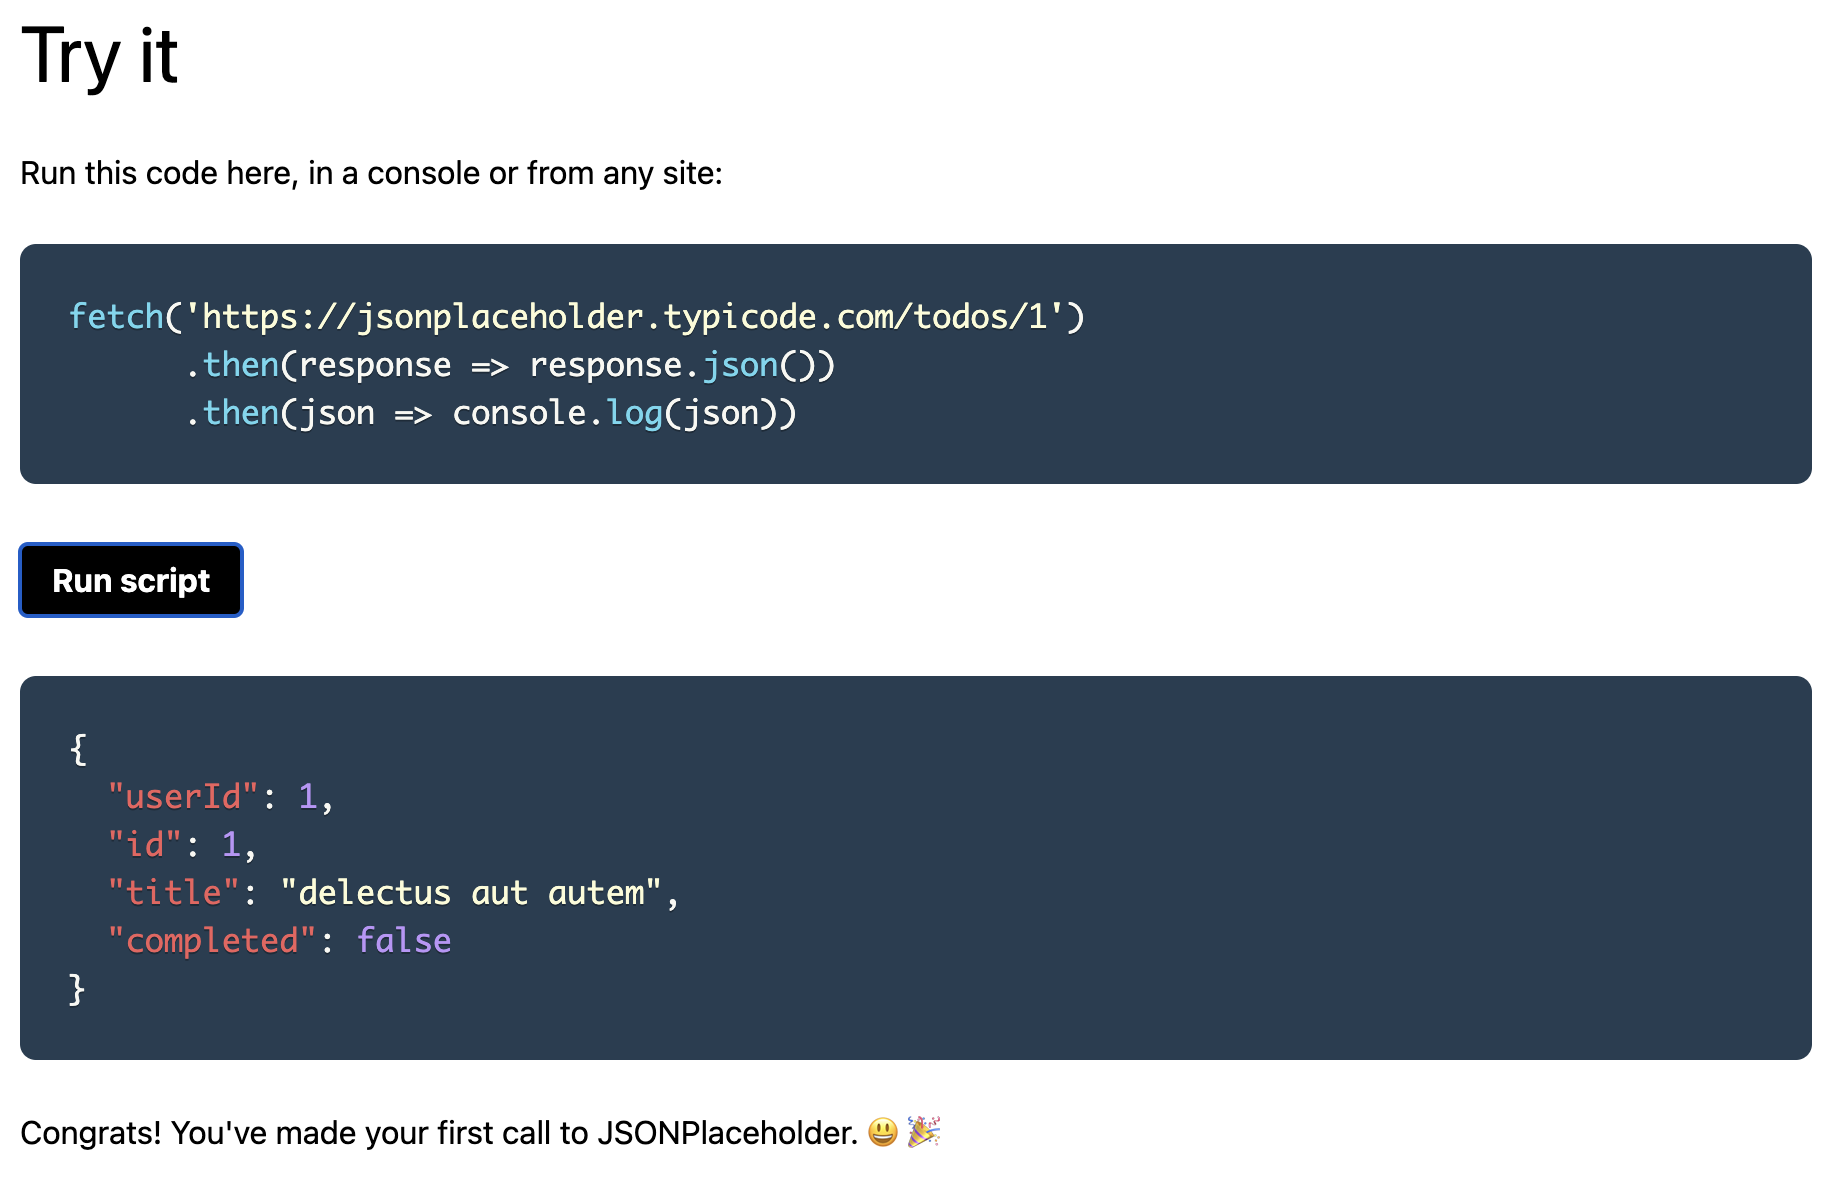
Task: Click the second .then line's json parameter
Action: (337, 413)
